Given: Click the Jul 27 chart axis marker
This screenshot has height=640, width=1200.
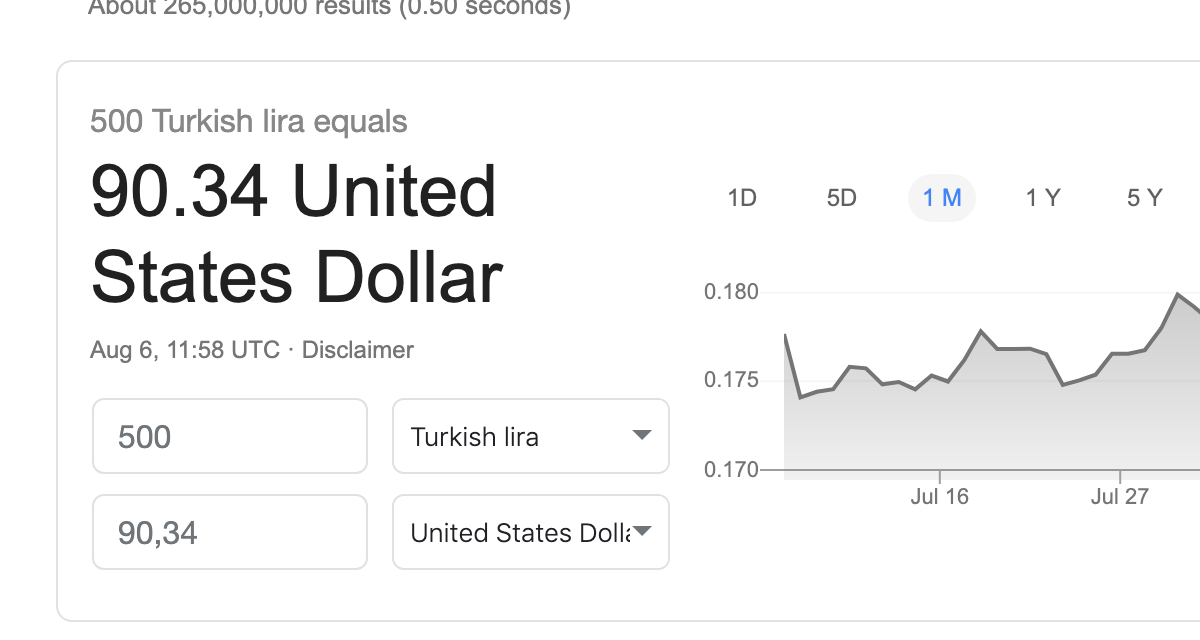Looking at the screenshot, I should coord(1119,496).
